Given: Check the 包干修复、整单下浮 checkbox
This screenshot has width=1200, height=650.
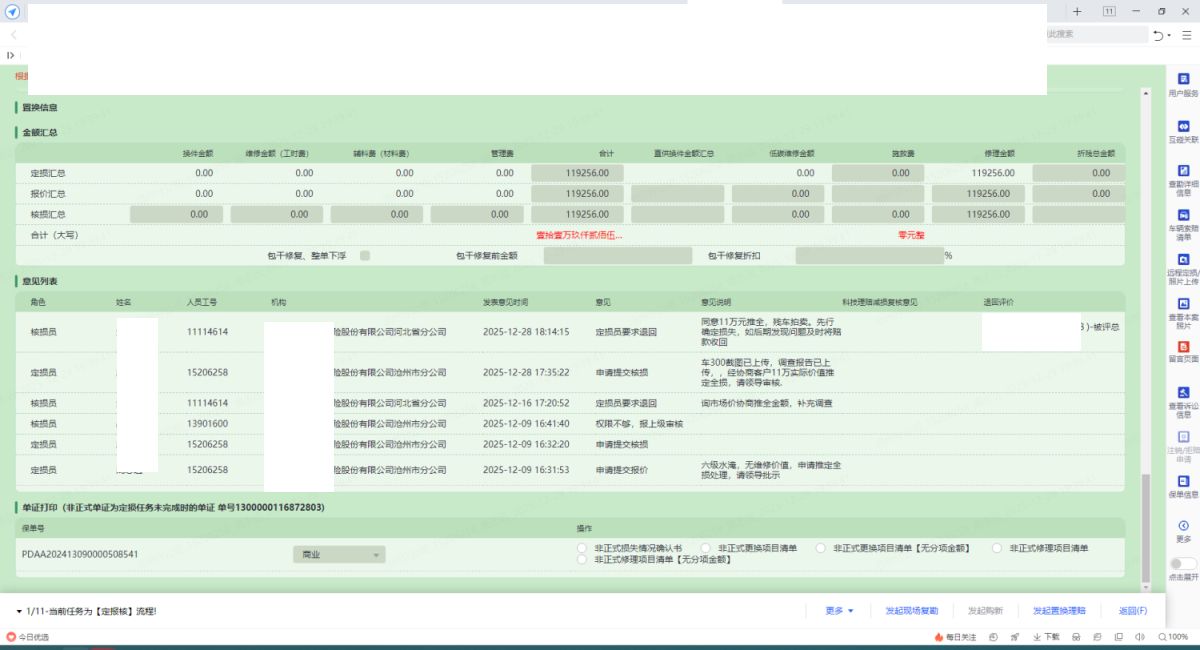Looking at the screenshot, I should click(x=365, y=256).
